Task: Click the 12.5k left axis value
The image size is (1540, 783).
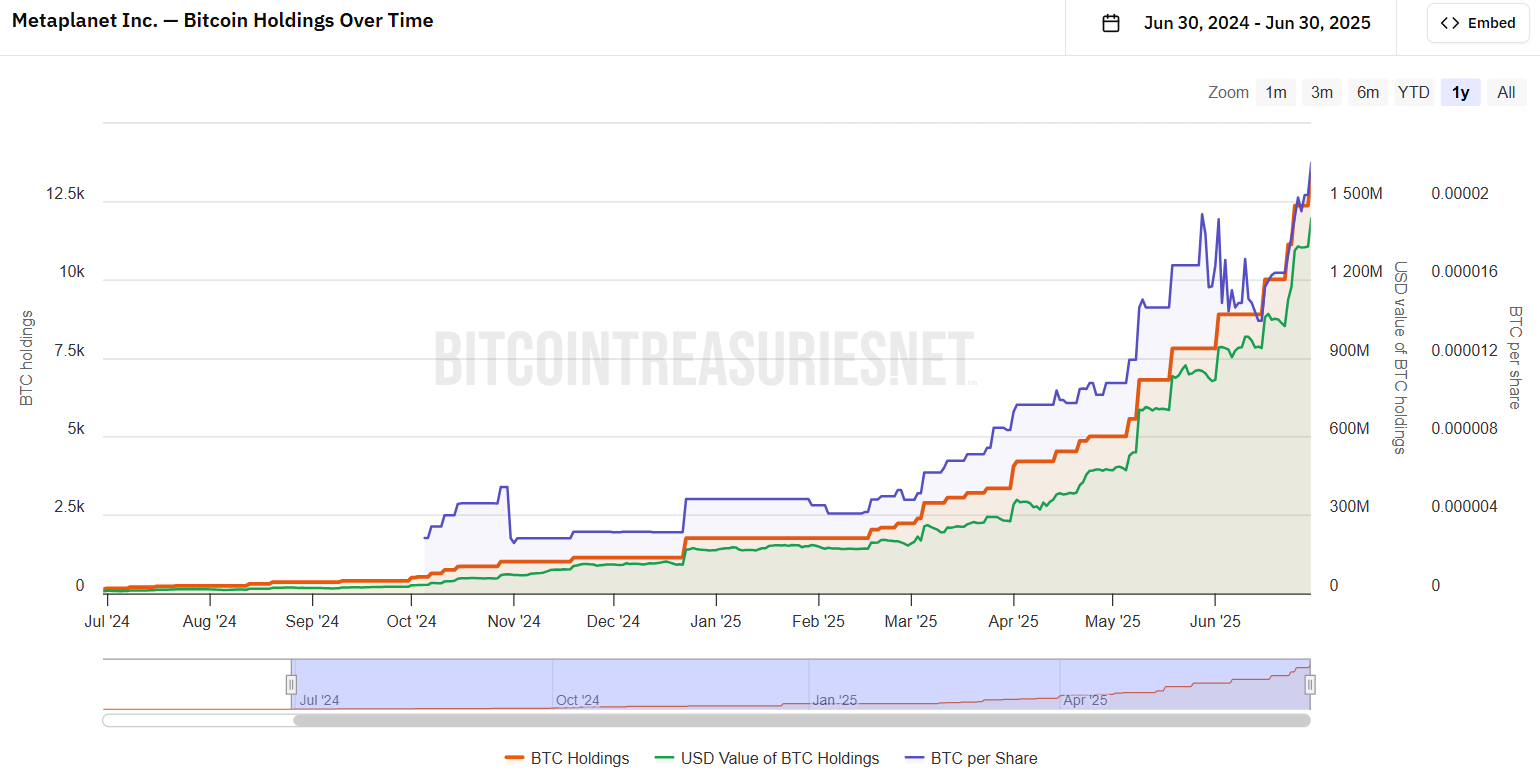Action: click(65, 194)
